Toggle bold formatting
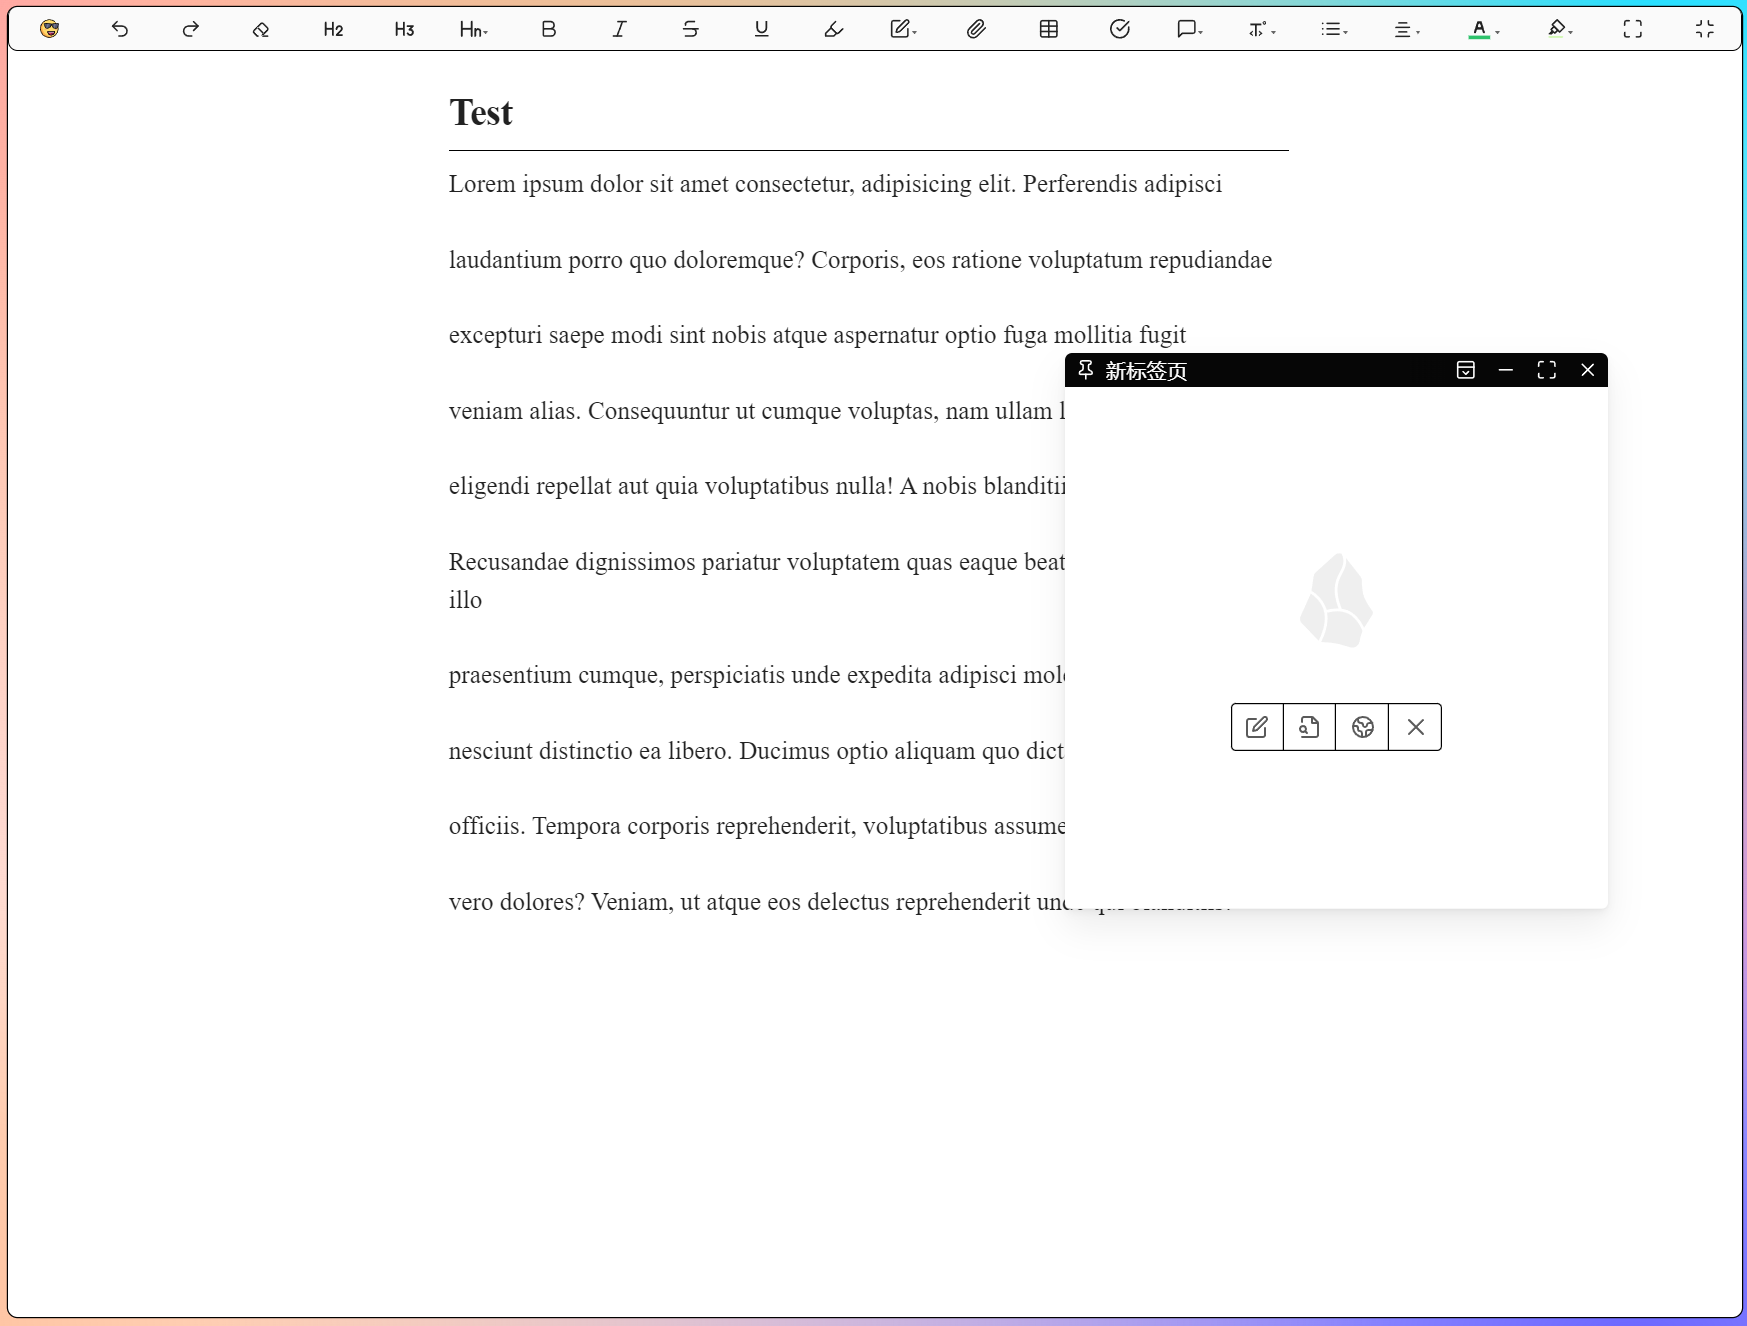Screen dimensions: 1747x1326 pos(548,29)
